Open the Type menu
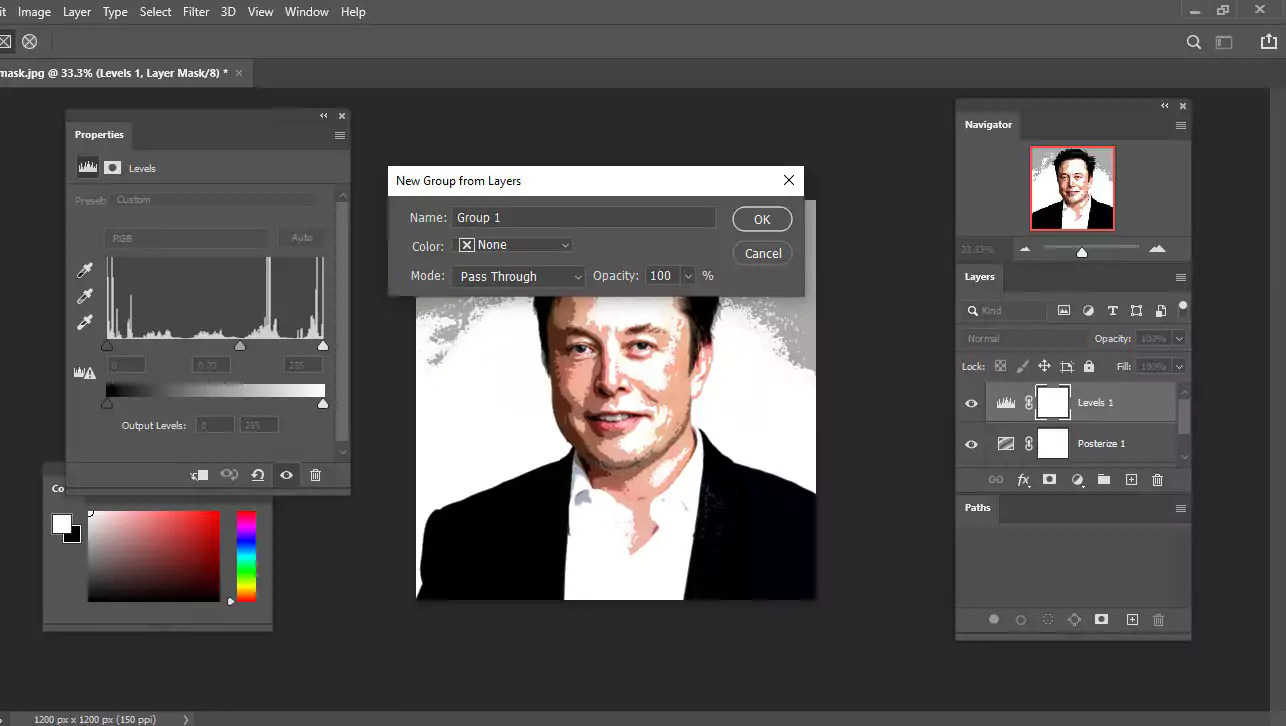 click(115, 12)
